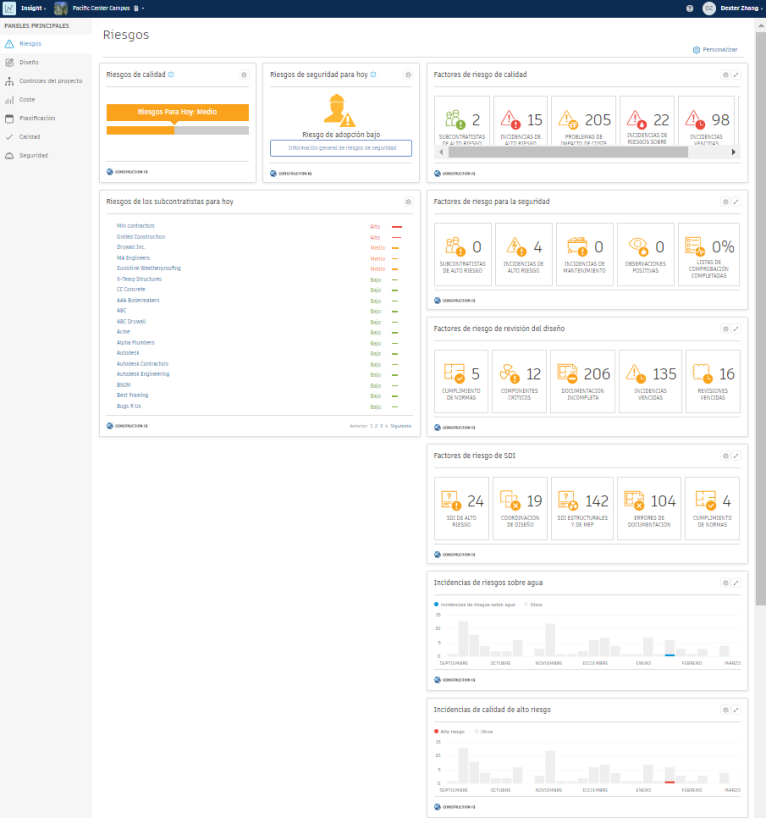Image resolution: width=766 pixels, height=818 pixels.
Task: Open the Insight module dropdown
Action: 33,8
